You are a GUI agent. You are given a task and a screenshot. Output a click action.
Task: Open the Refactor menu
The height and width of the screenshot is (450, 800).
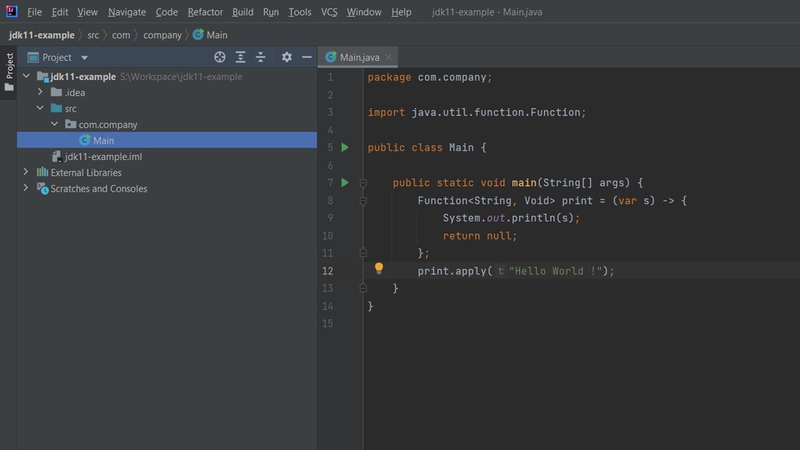pos(205,12)
